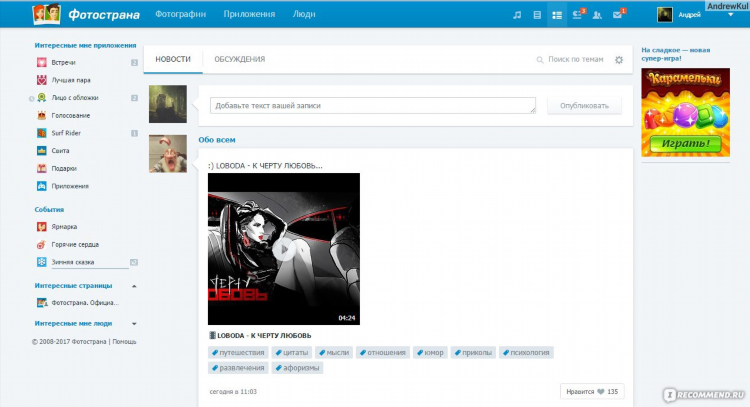Open the Surf Rider app icon
750x407 pixels.
click(x=42, y=133)
